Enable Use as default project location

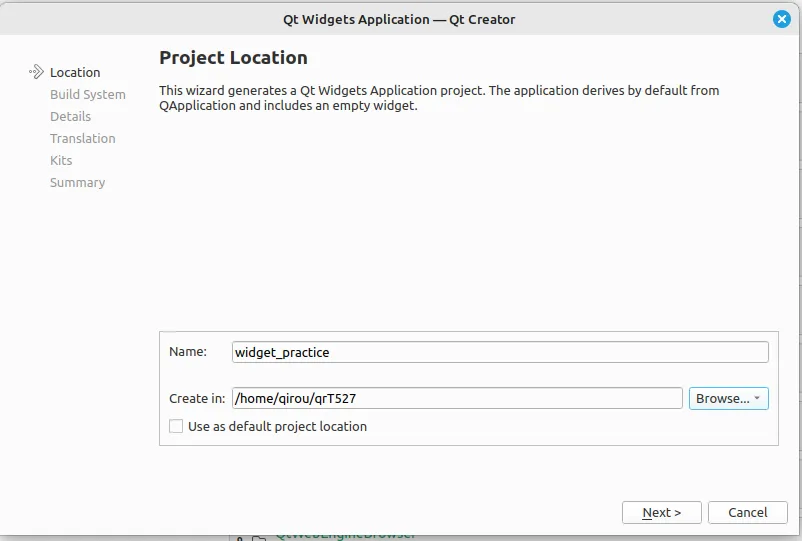(x=176, y=426)
